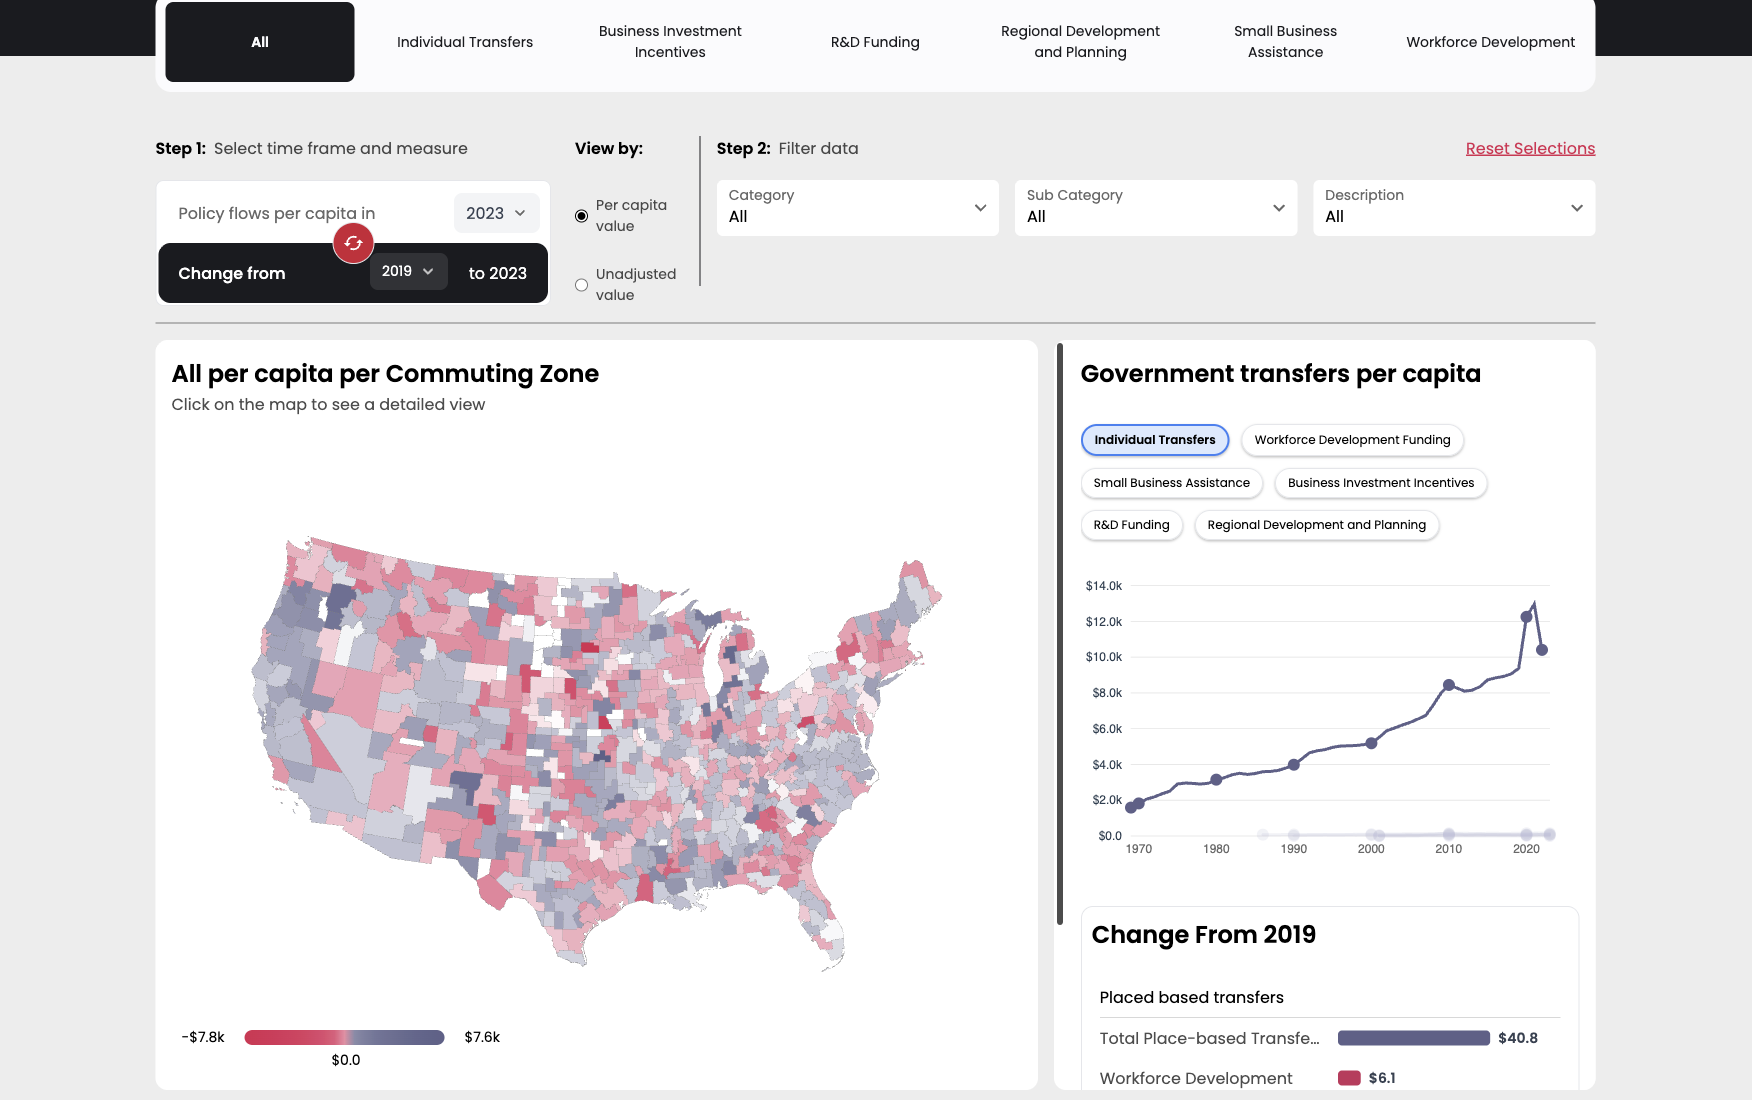
Task: Click the Reset Selections link
Action: click(1530, 148)
